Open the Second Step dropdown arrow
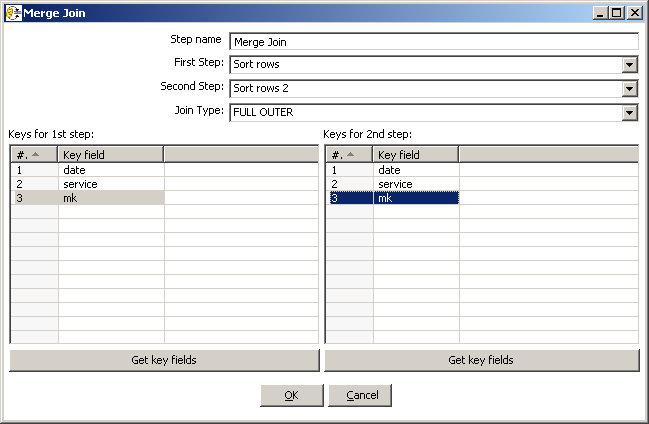This screenshot has height=424, width=649. pyautogui.click(x=630, y=89)
